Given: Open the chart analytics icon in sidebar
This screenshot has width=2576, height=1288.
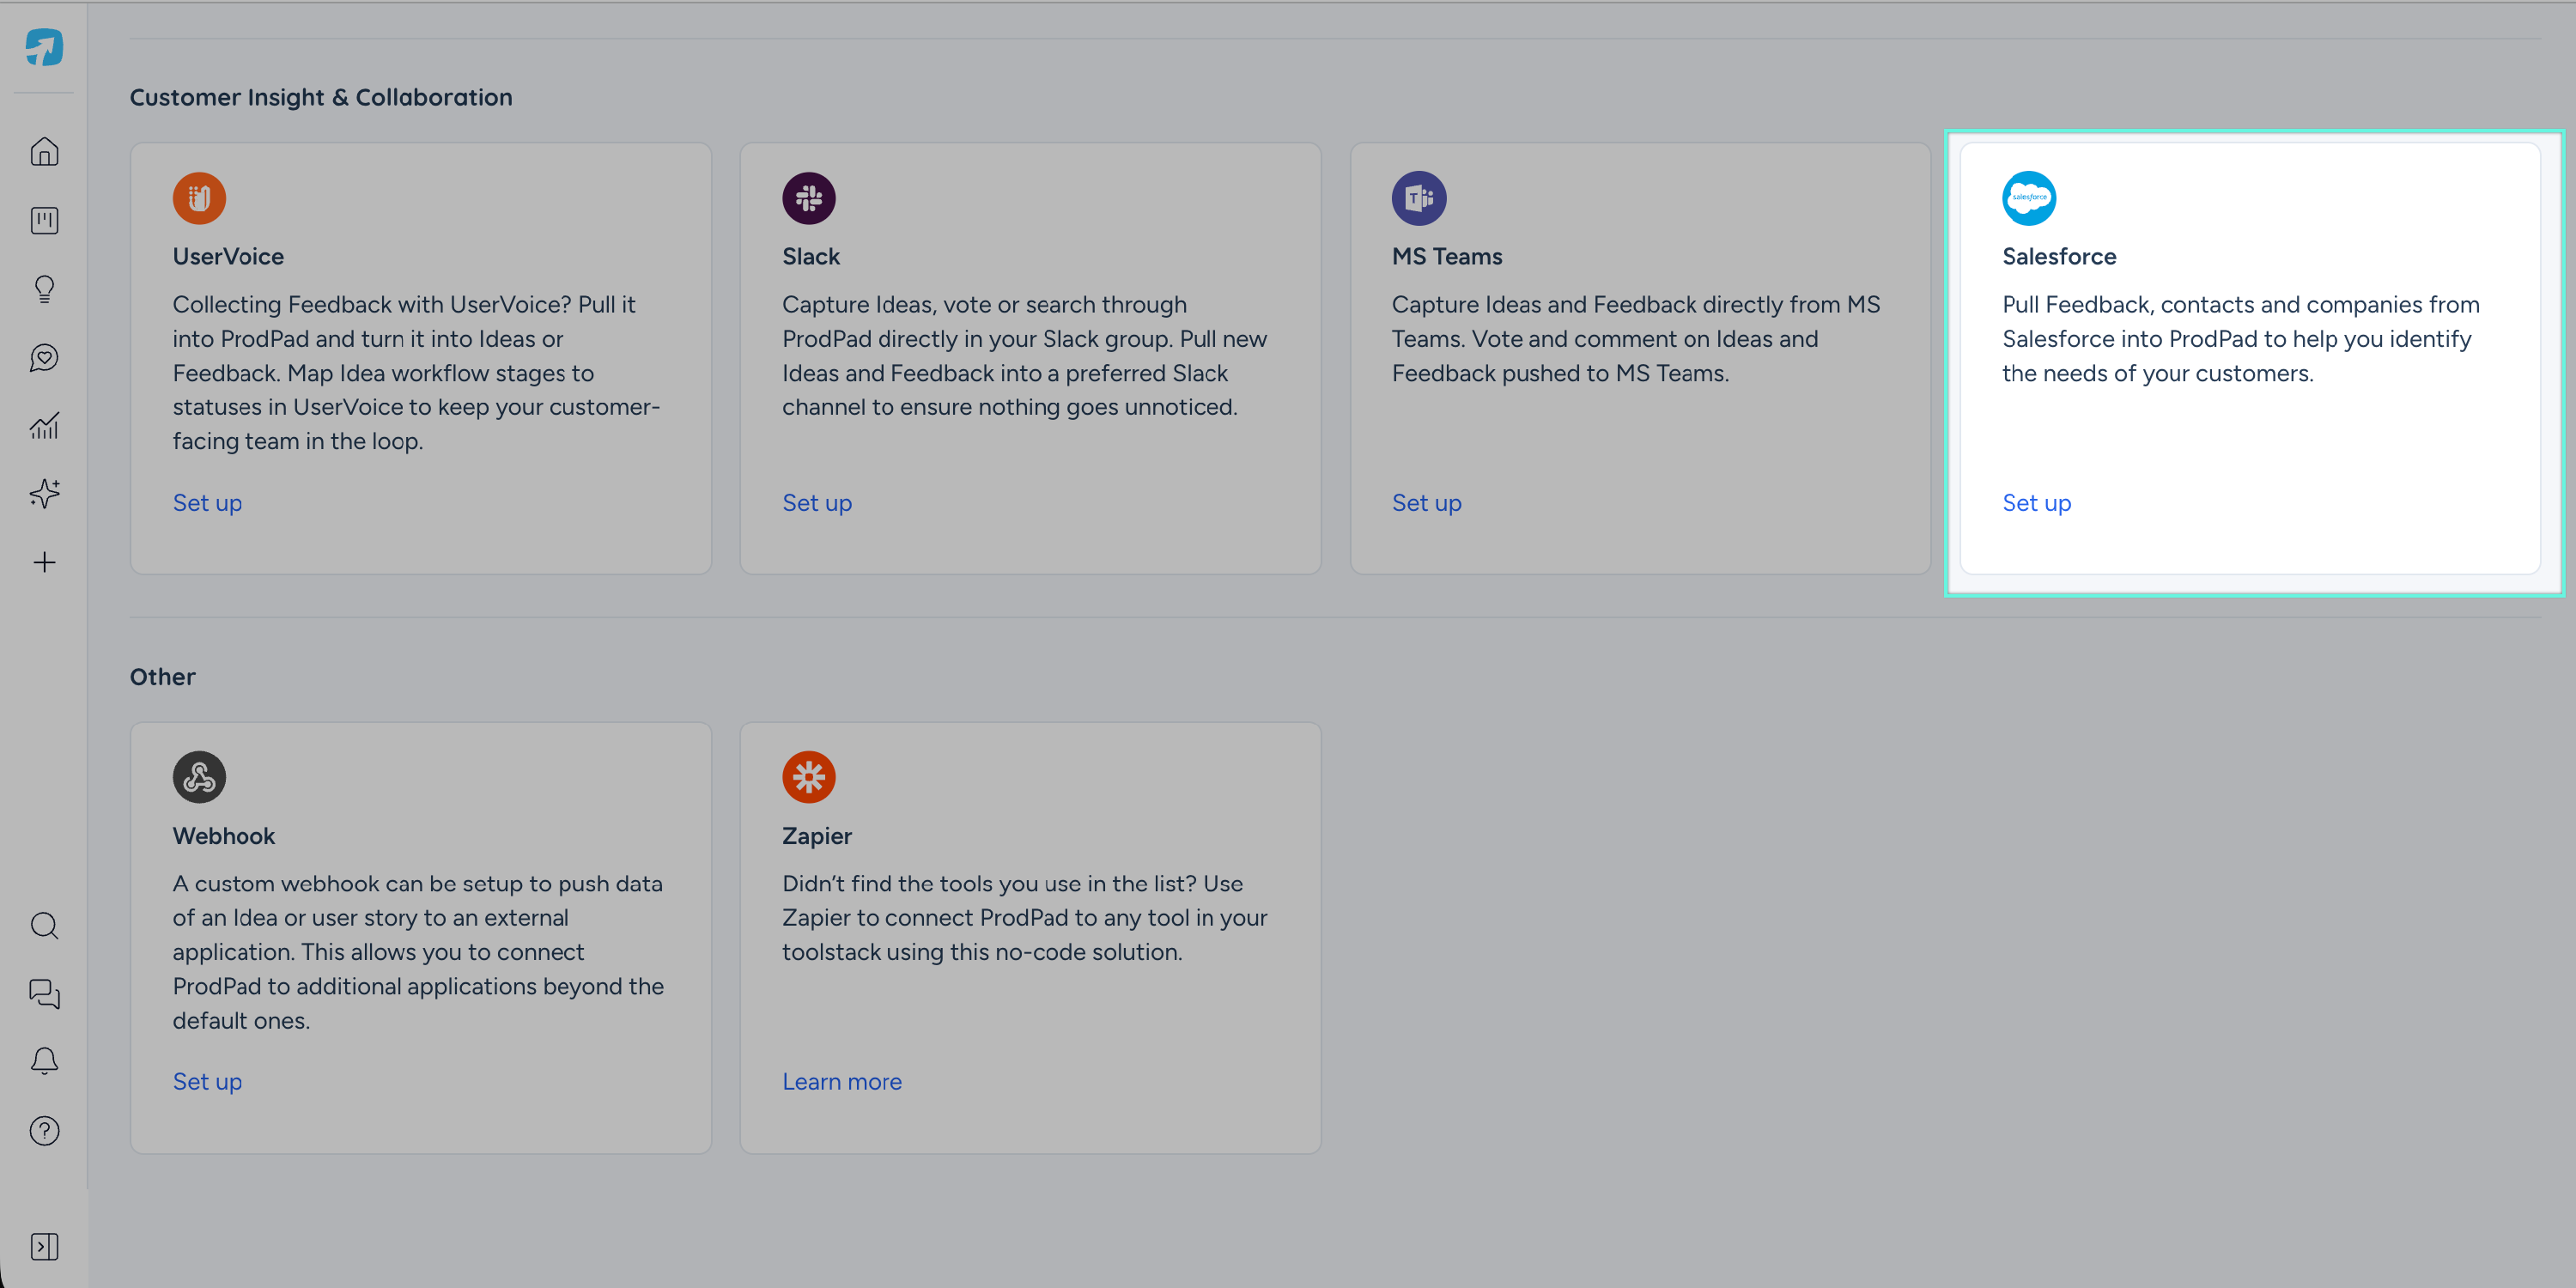Looking at the screenshot, I should coord(44,426).
